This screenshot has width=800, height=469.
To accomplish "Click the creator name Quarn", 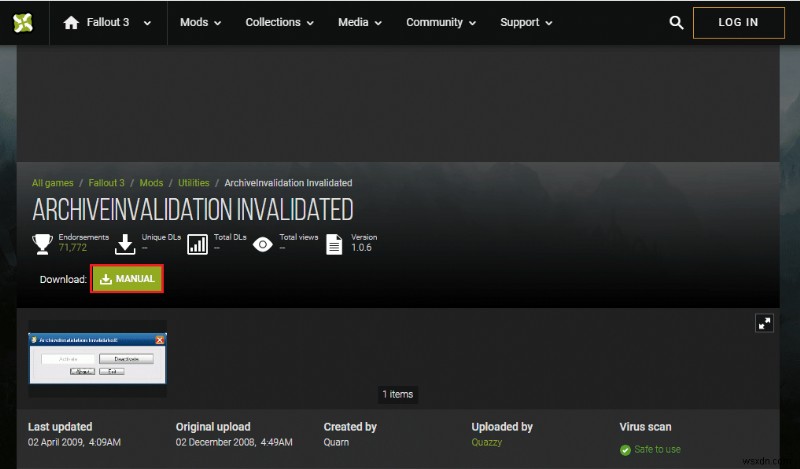I will tap(336, 442).
